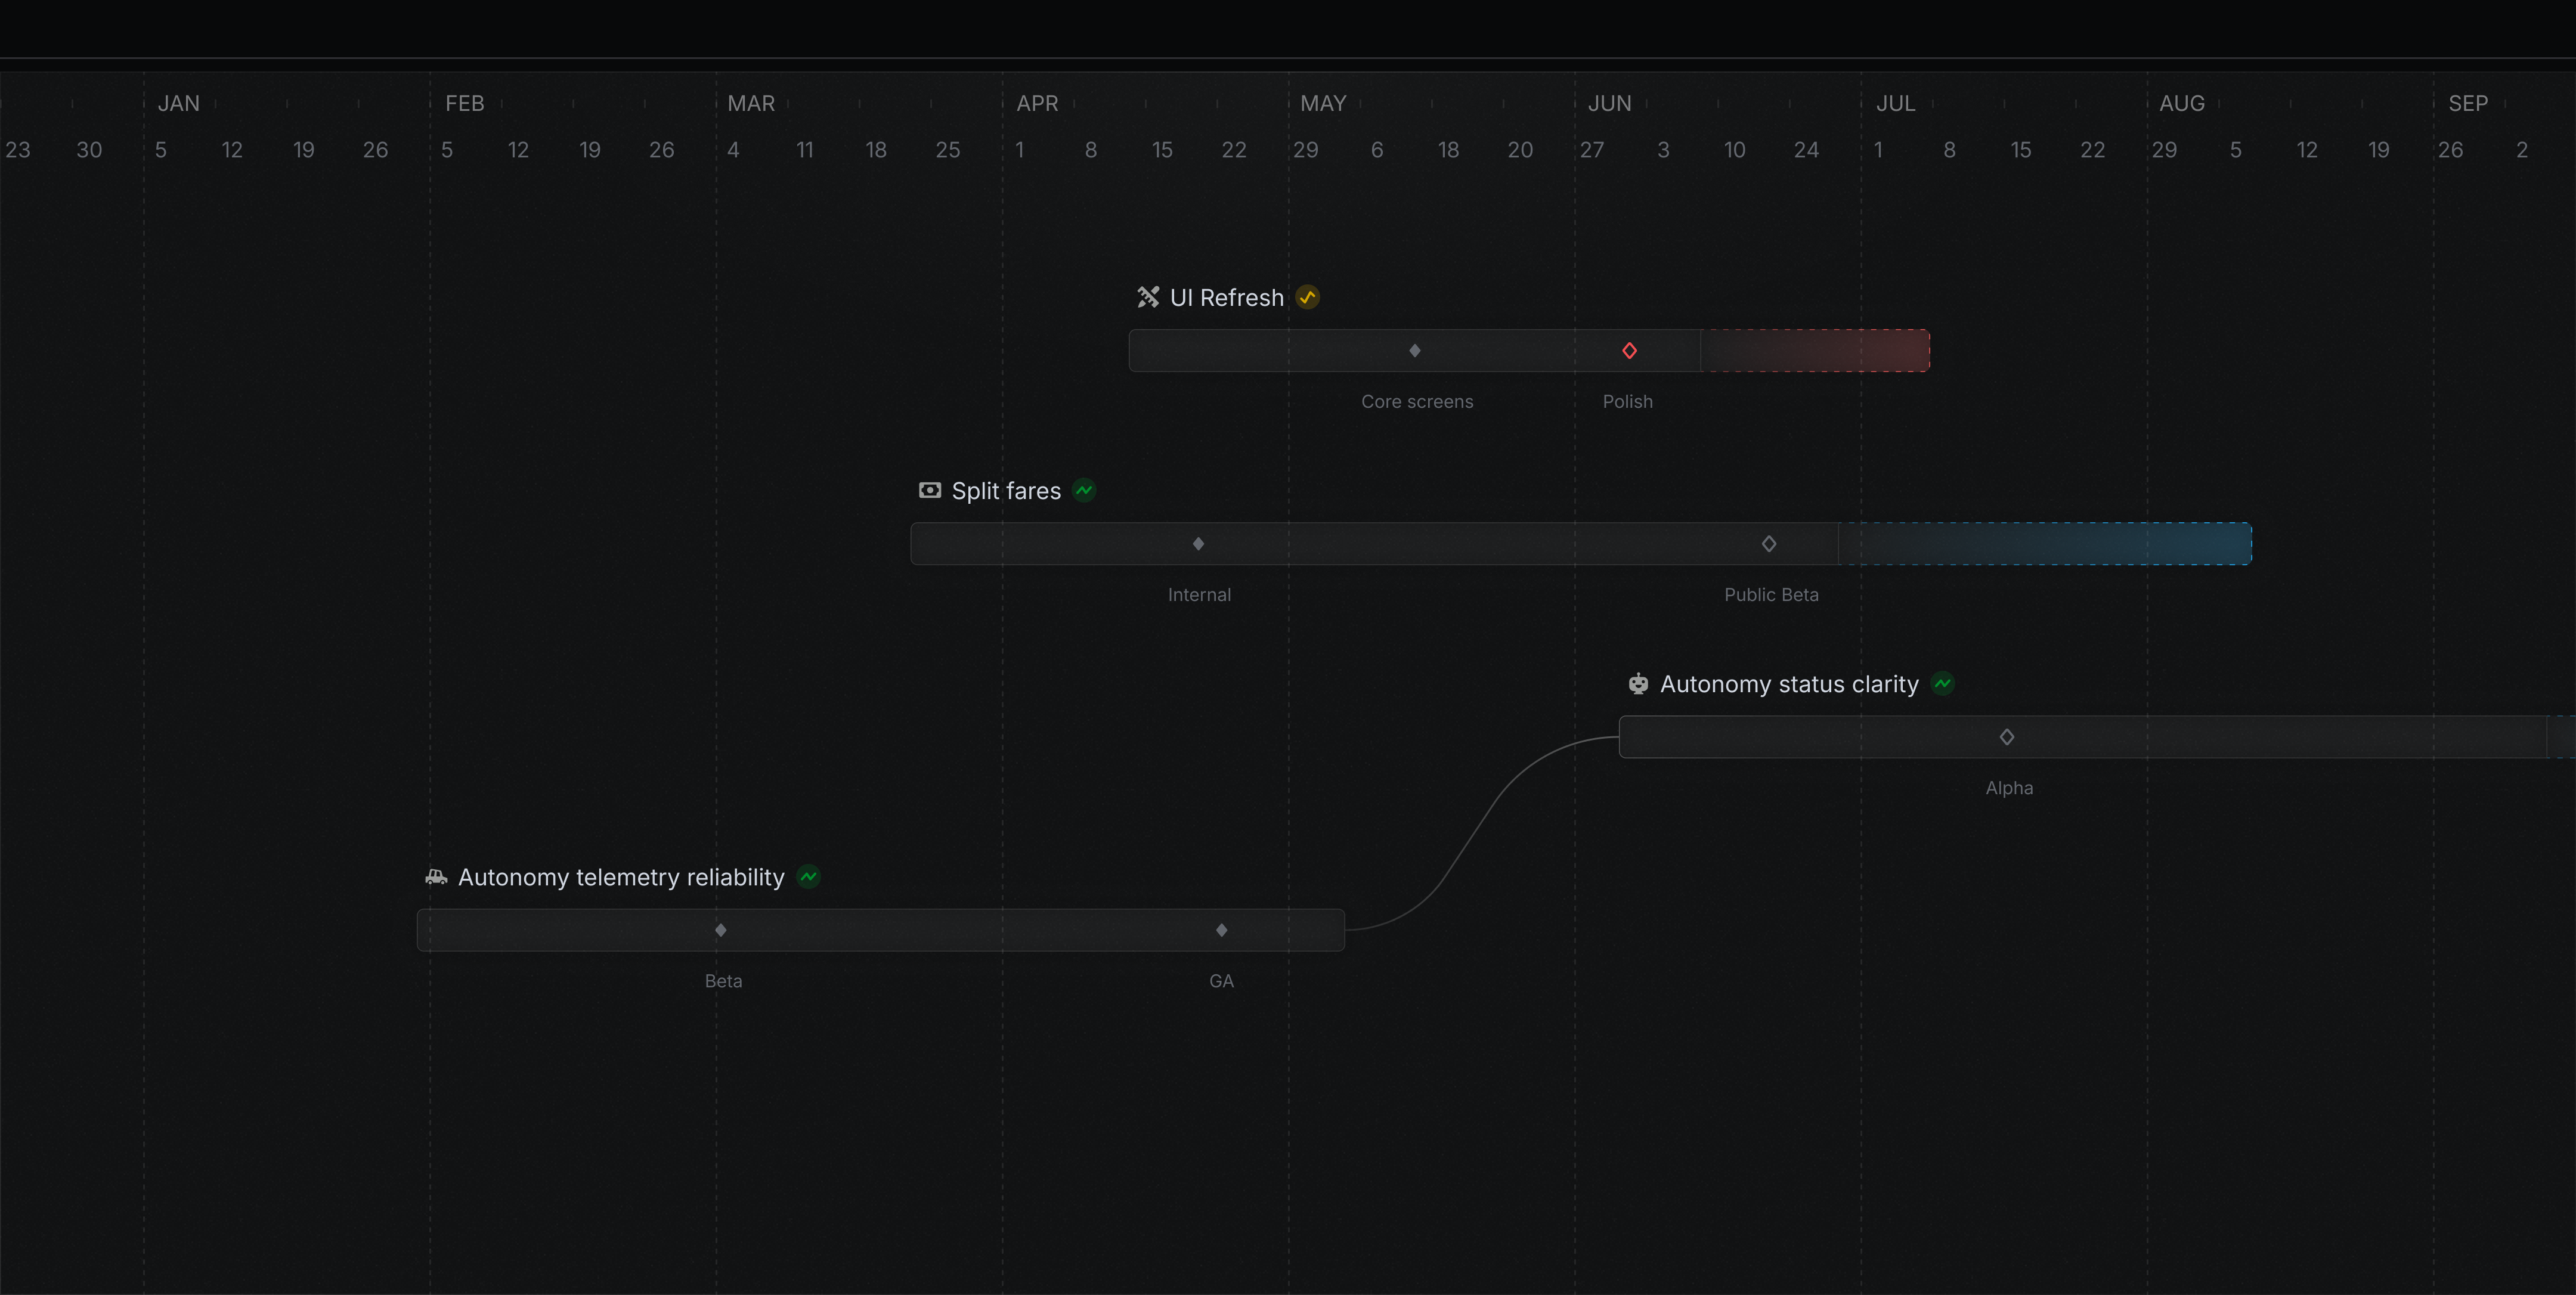Image resolution: width=2576 pixels, height=1295 pixels.
Task: Click the UI Refresh tools icon
Action: [x=1148, y=297]
